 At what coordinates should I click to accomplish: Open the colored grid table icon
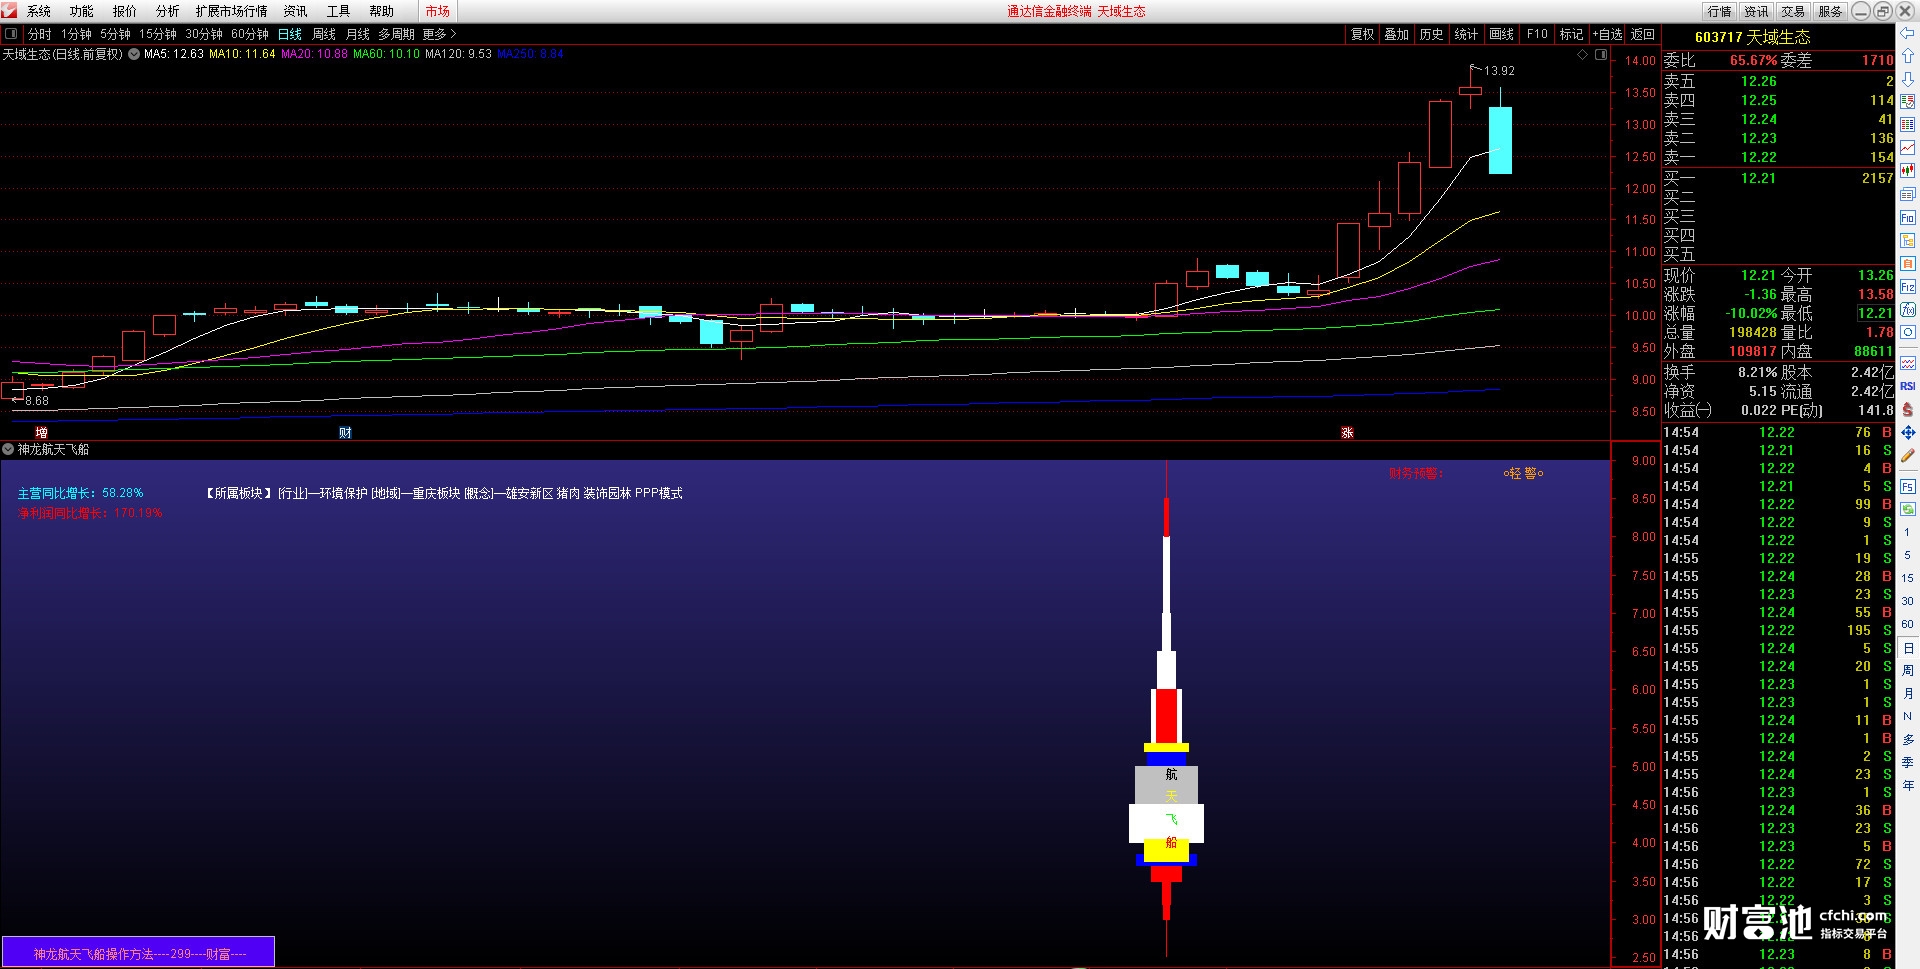point(1908,124)
